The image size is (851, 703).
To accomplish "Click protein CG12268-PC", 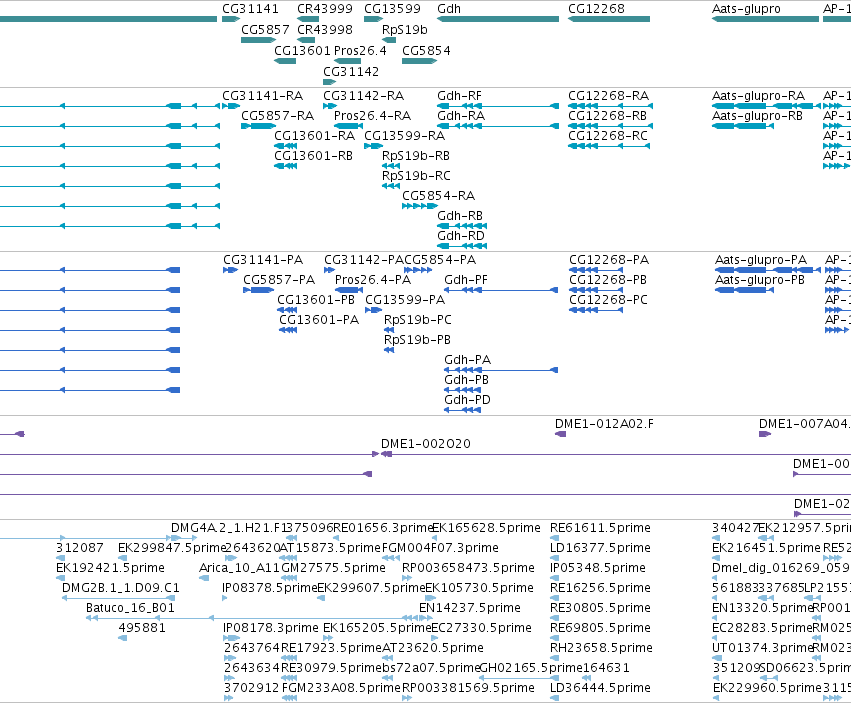I will pyautogui.click(x=596, y=310).
